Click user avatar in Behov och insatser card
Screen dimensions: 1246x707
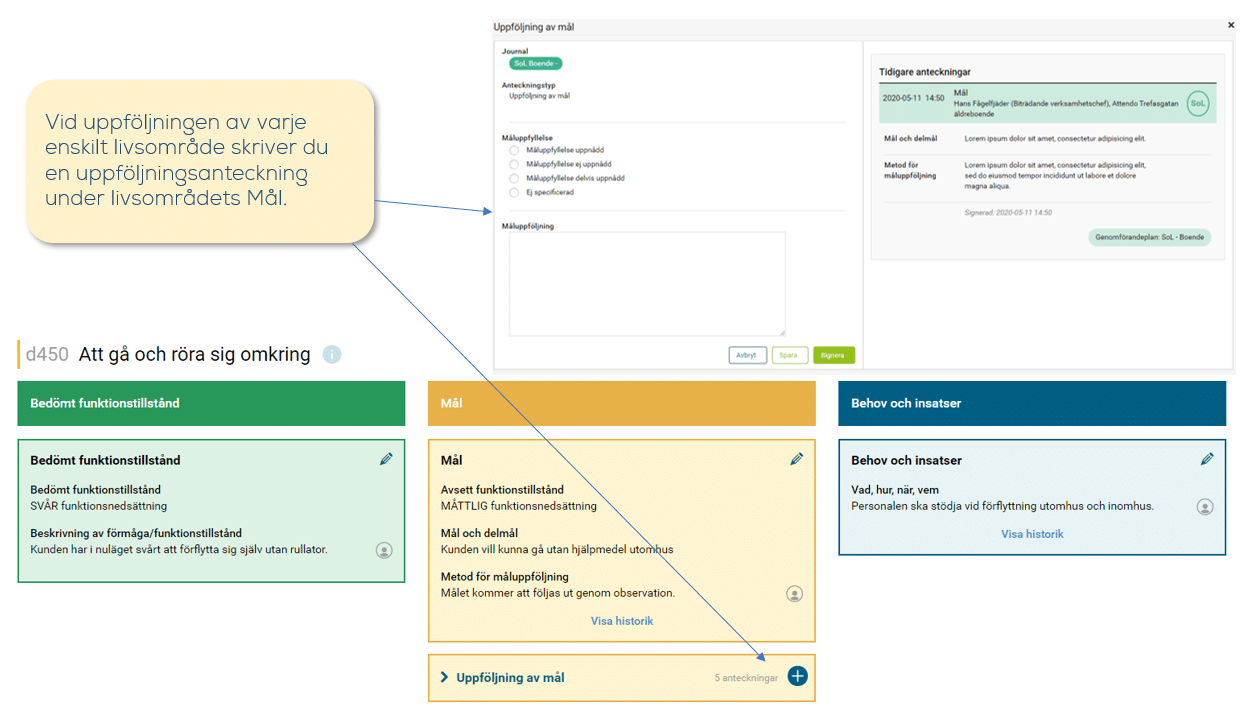[x=1205, y=507]
